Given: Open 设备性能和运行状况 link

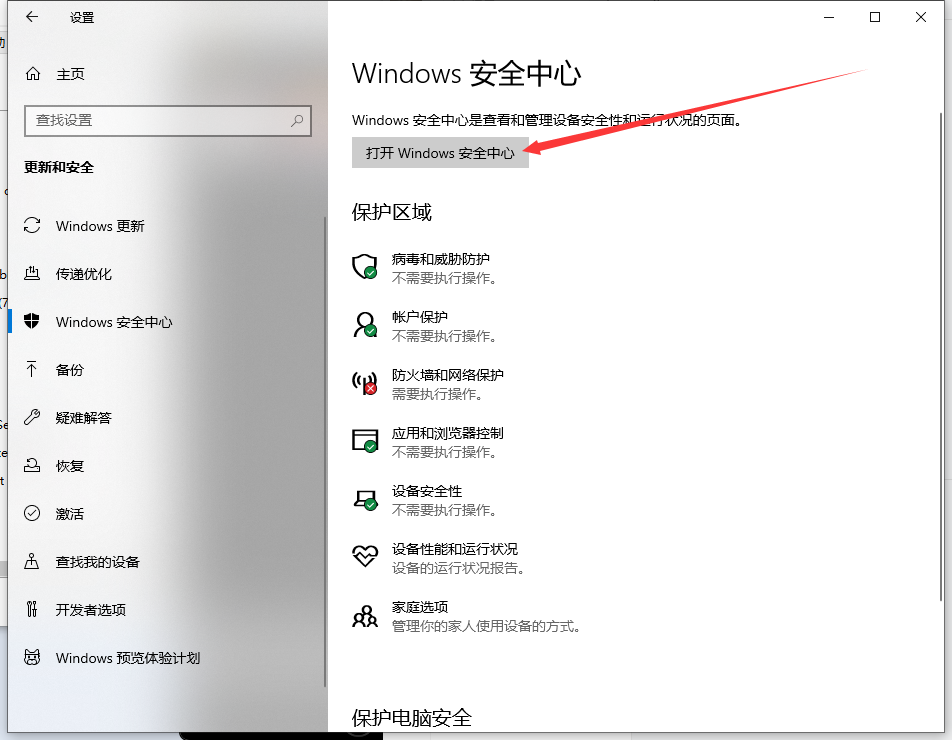Looking at the screenshot, I should tap(455, 549).
